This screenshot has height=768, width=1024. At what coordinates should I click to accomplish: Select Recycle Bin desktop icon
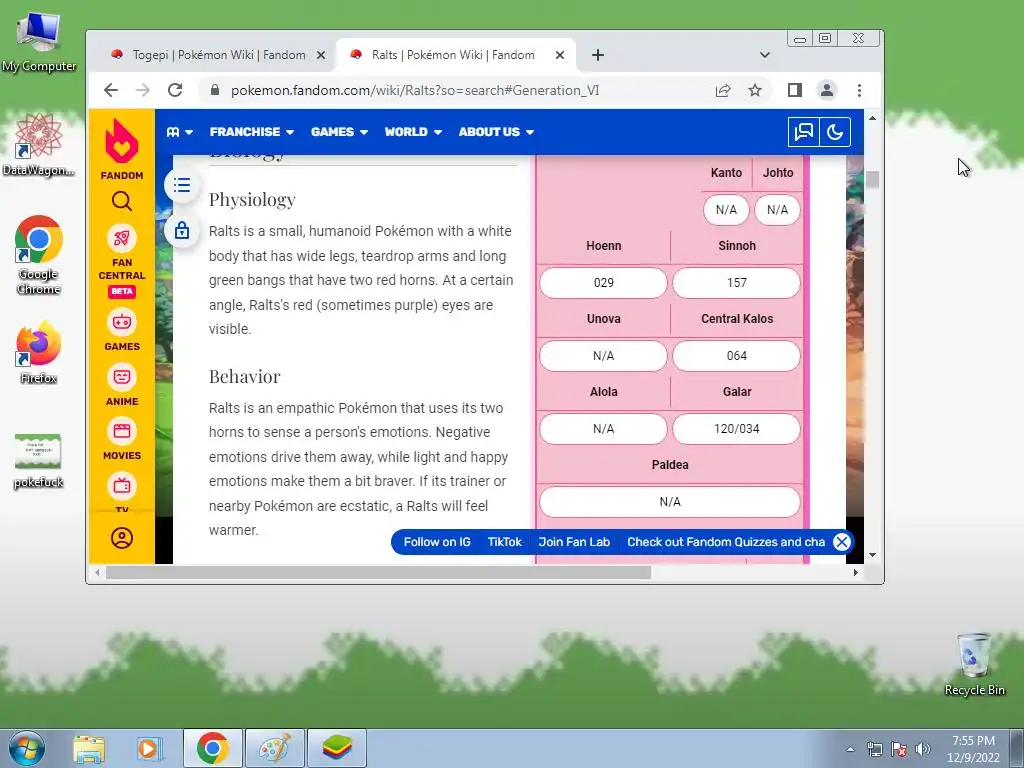(974, 664)
